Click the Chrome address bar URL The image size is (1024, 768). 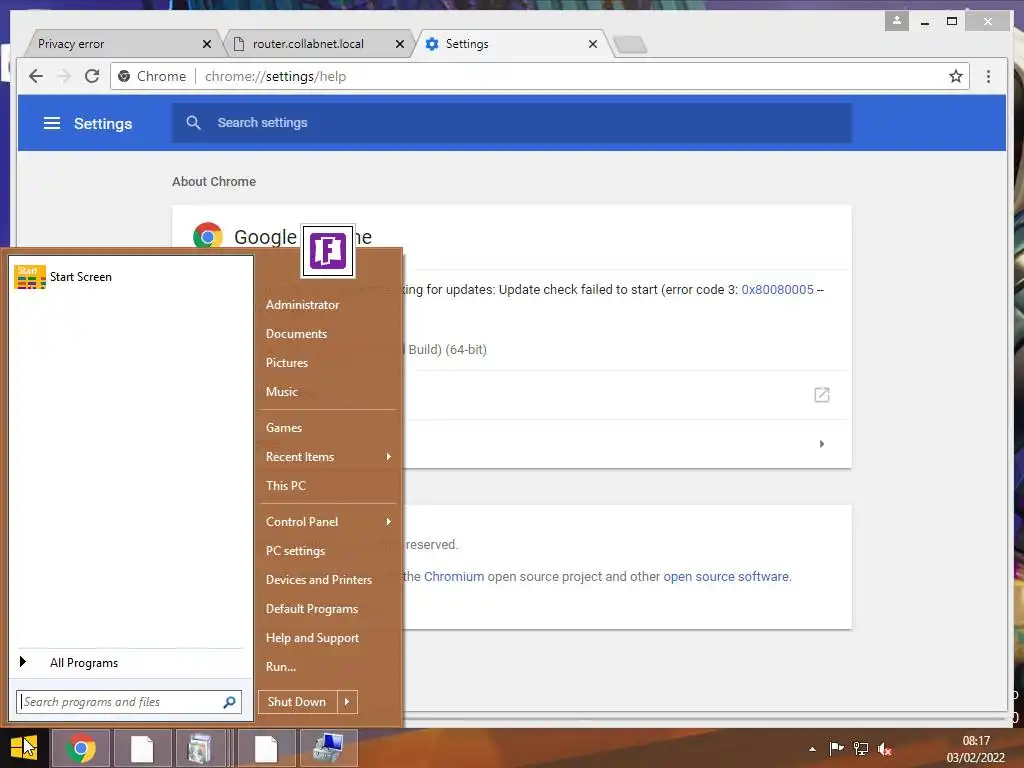276,76
